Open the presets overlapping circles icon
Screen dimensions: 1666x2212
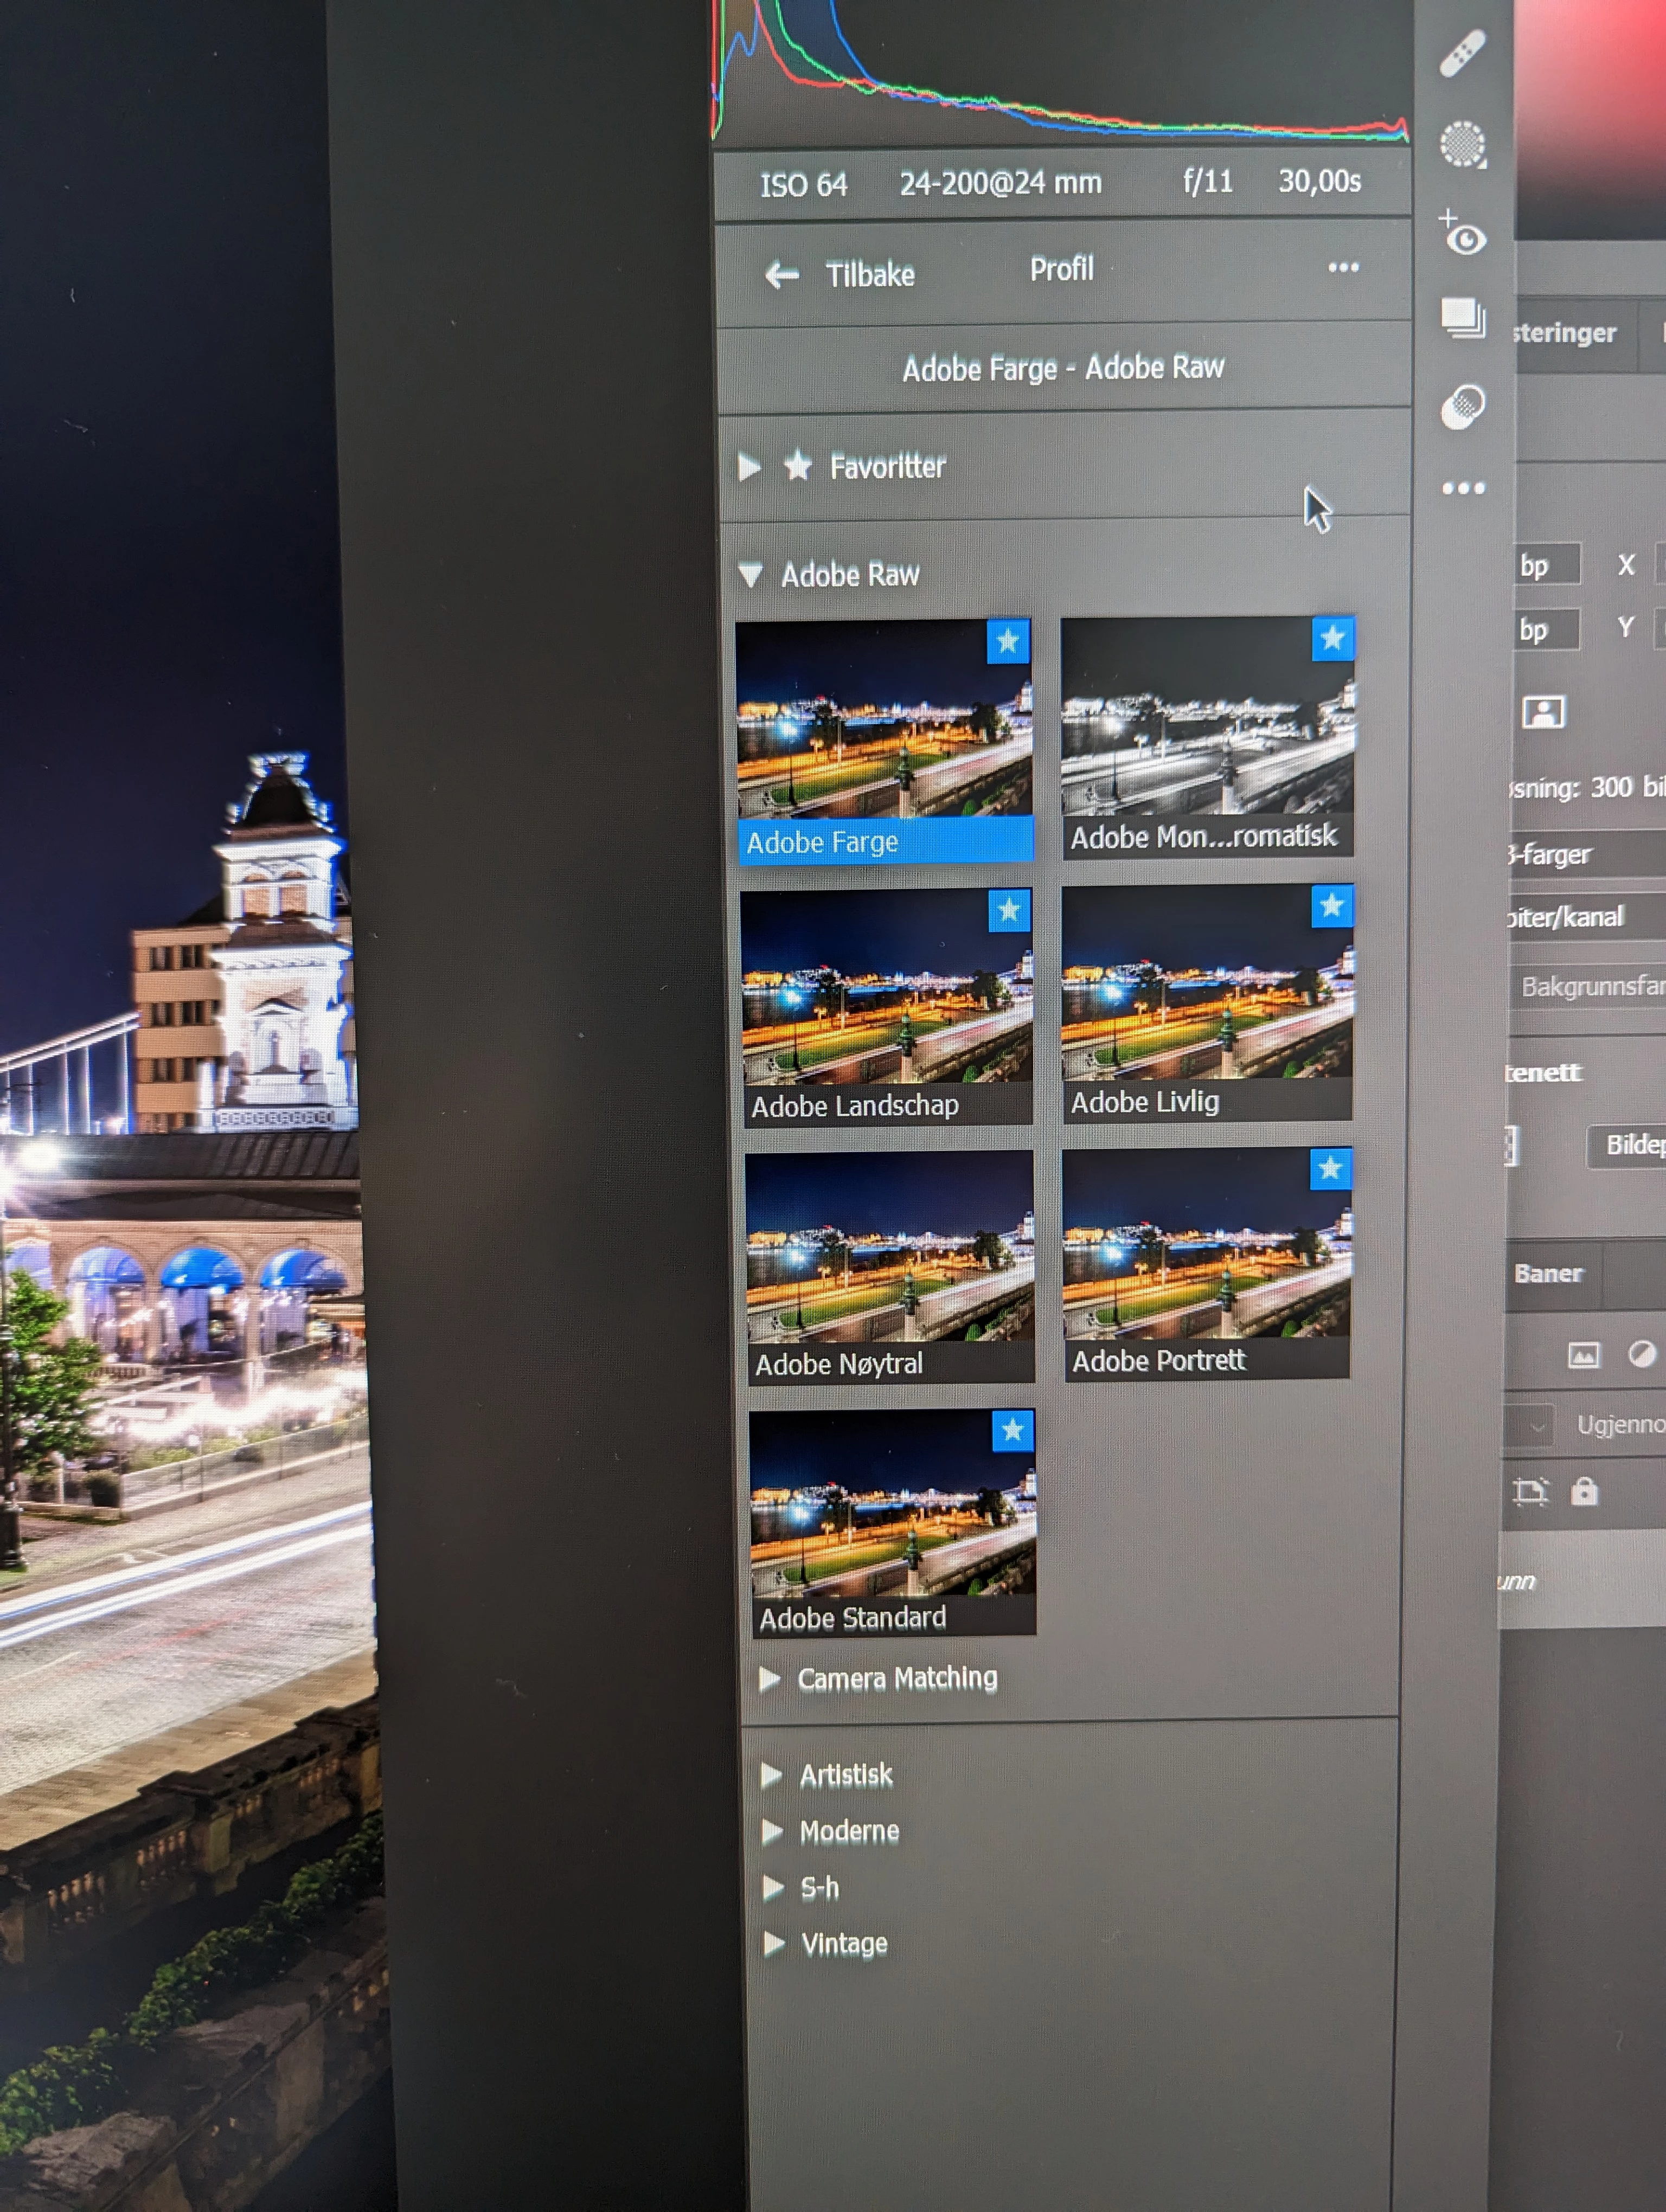coord(1463,408)
